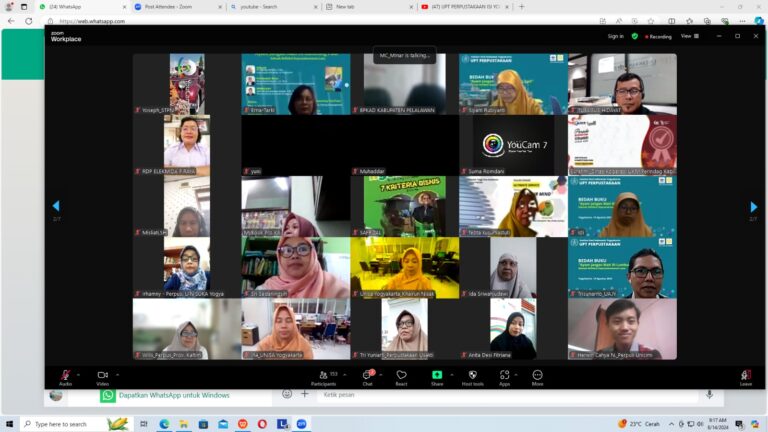Open the Zoom Chat panel
Image resolution: width=768 pixels, height=432 pixels.
click(x=367, y=375)
